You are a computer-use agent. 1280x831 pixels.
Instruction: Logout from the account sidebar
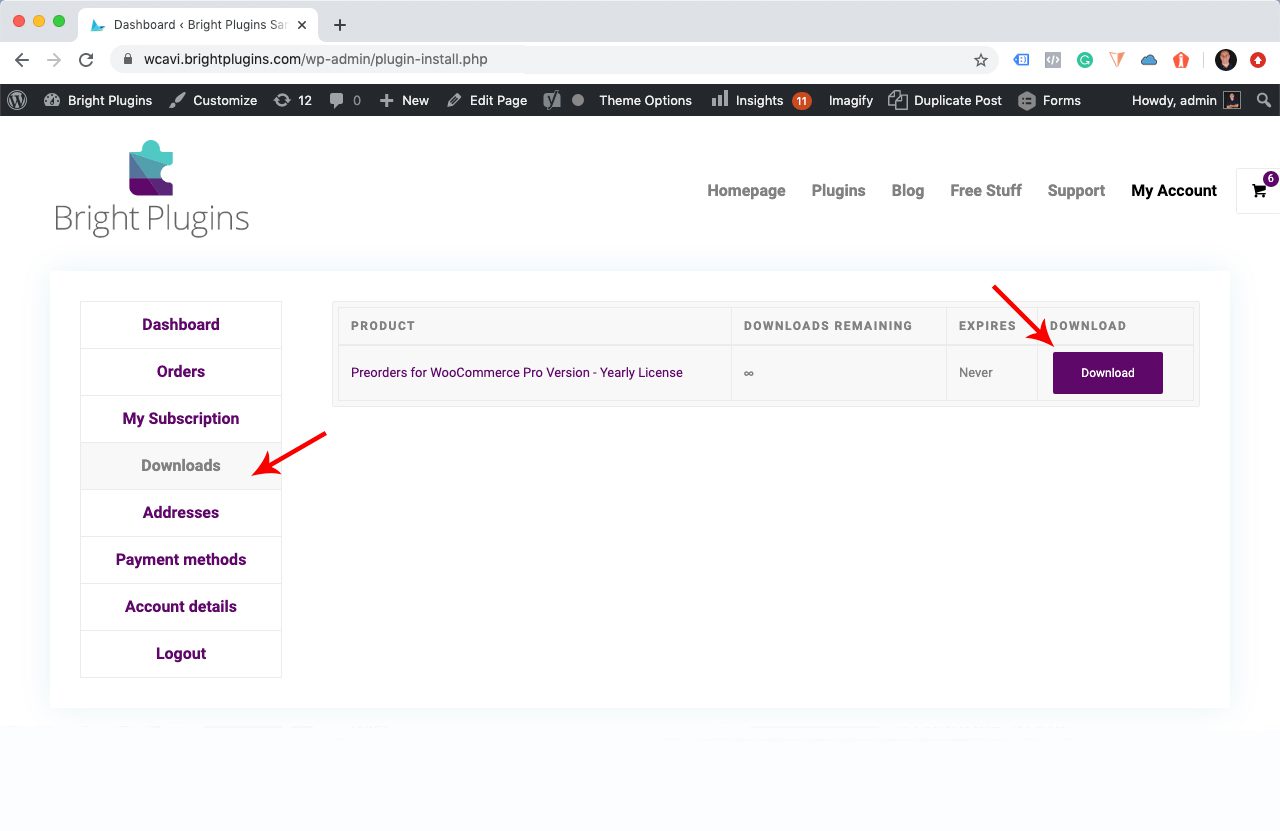181,653
